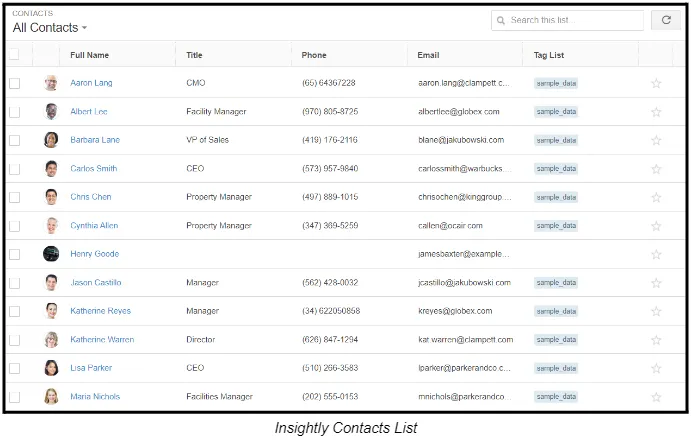Star the Katherine Reyes row
The image size is (691, 441).
point(656,311)
